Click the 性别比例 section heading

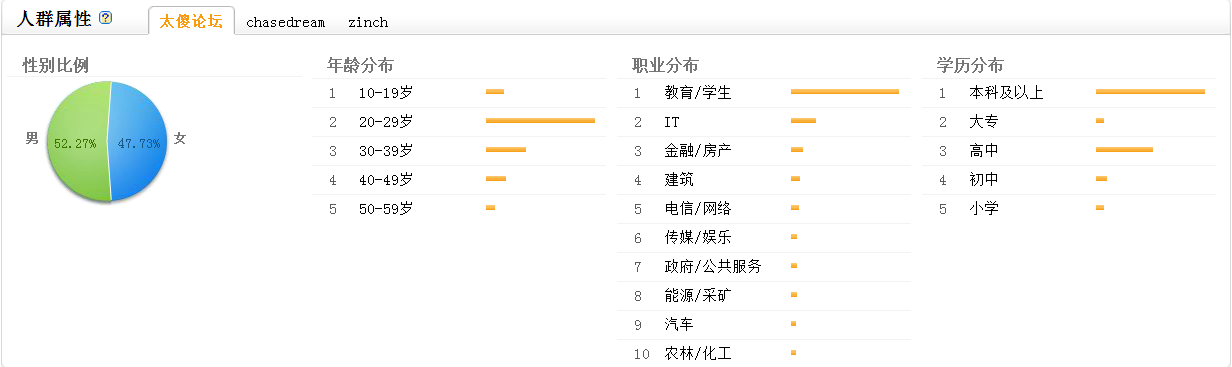[x=56, y=66]
